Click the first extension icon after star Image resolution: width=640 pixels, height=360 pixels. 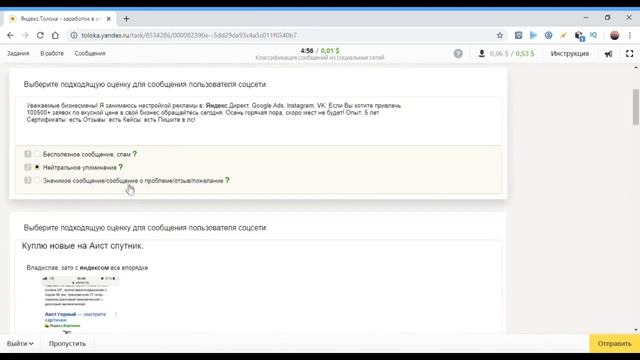click(518, 36)
